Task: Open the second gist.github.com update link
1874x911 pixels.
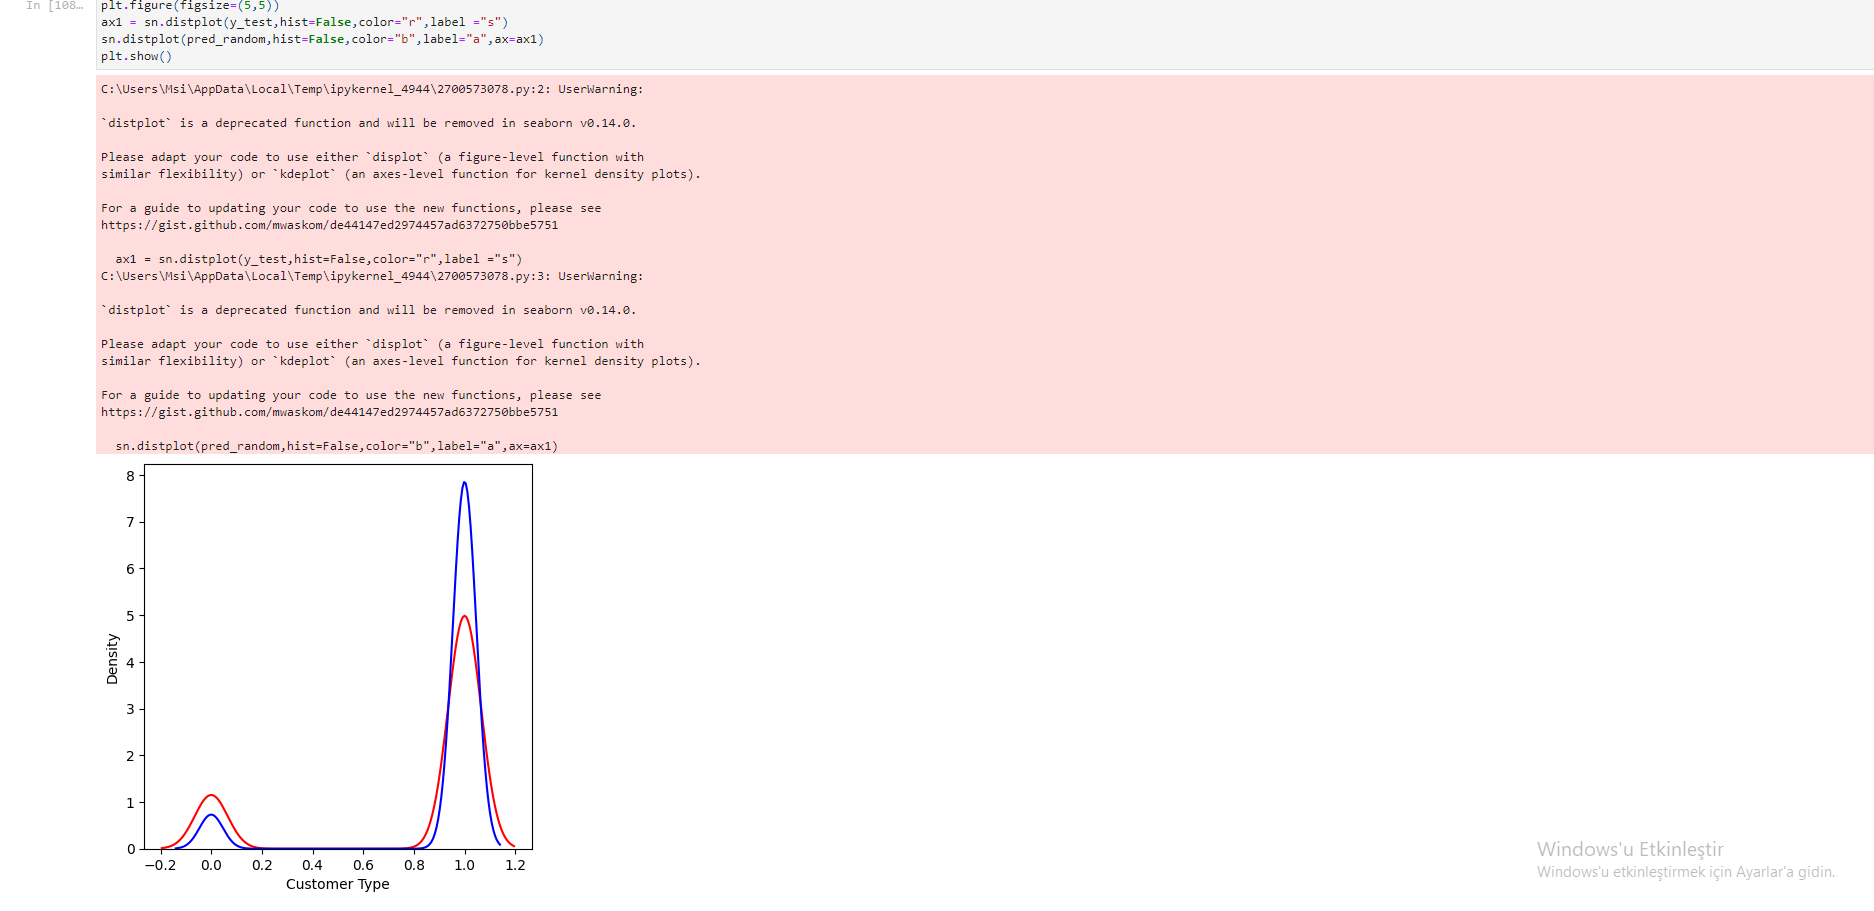Action: 329,411
